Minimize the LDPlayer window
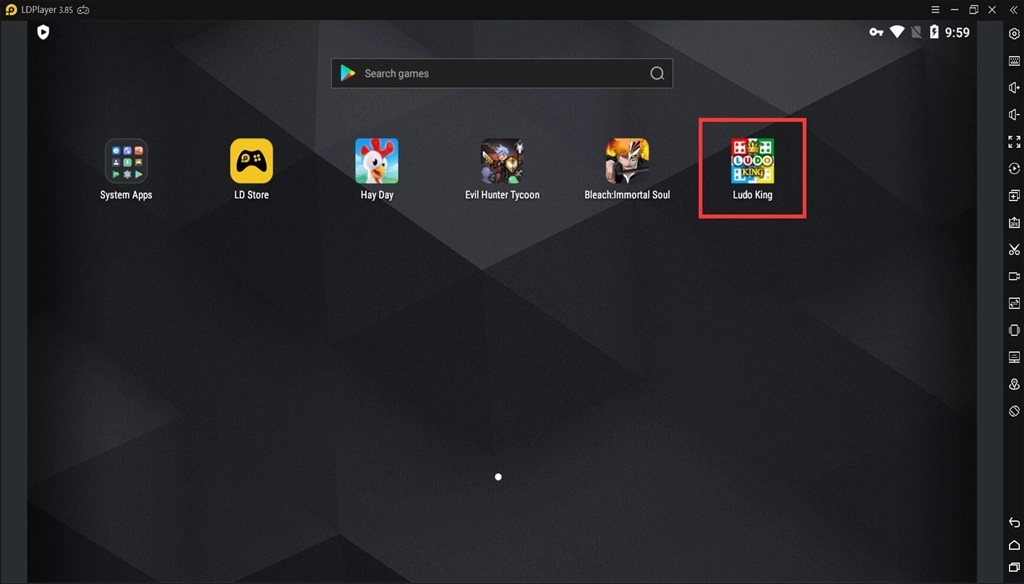This screenshot has width=1024, height=584. coord(954,10)
